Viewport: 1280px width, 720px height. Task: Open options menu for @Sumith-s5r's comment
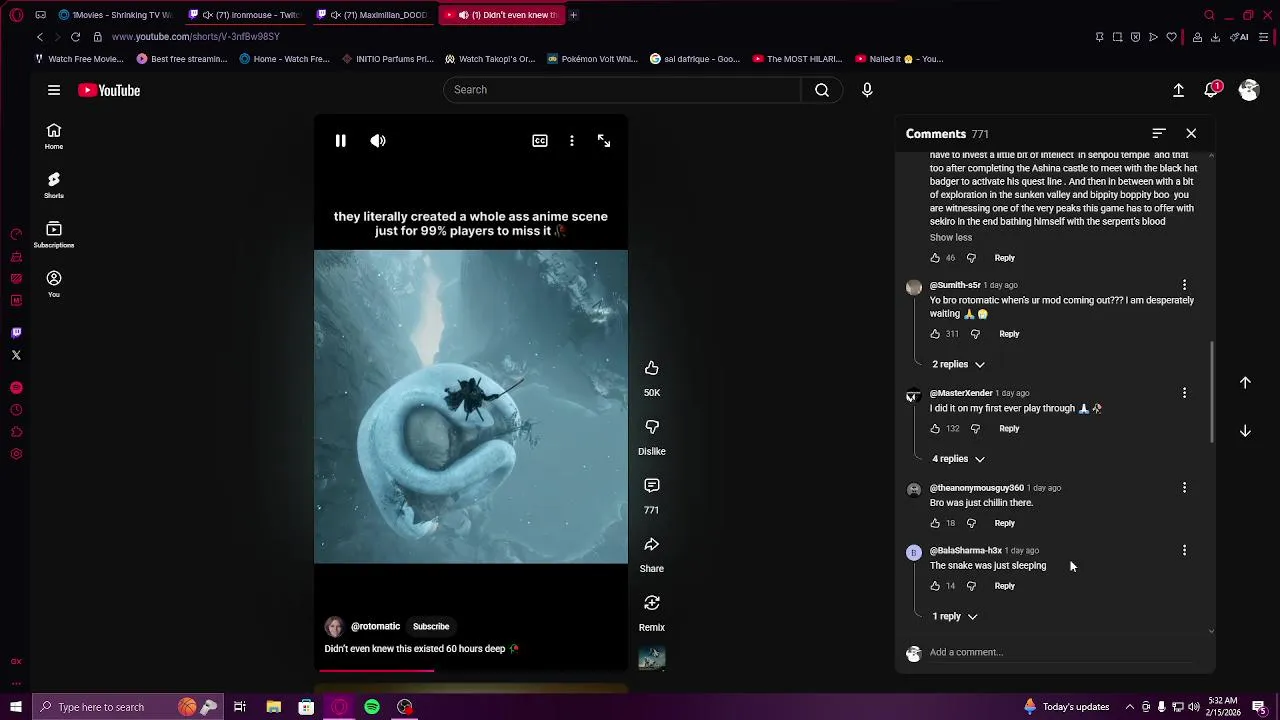coord(1184,285)
